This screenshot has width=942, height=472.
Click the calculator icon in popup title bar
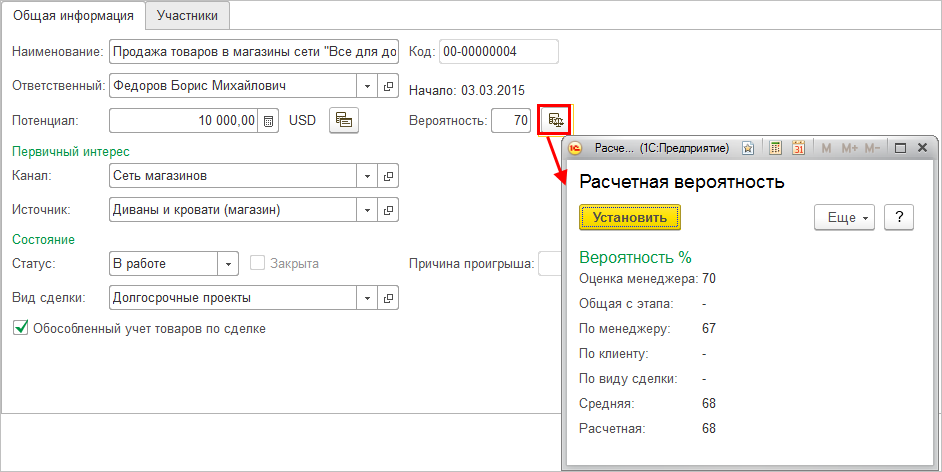(x=775, y=148)
